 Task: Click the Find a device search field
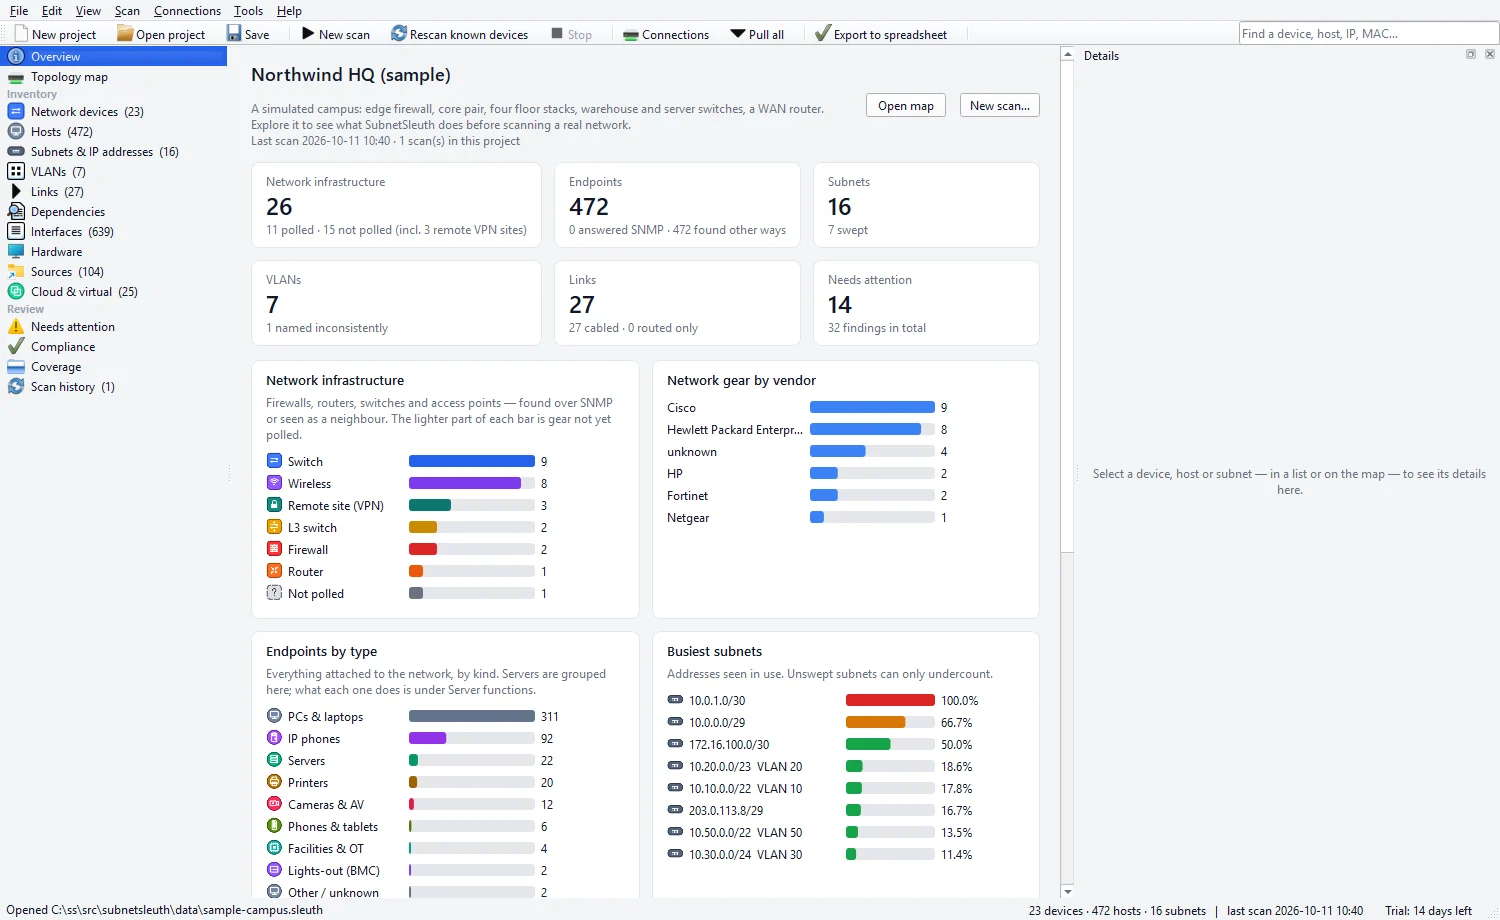click(1368, 34)
